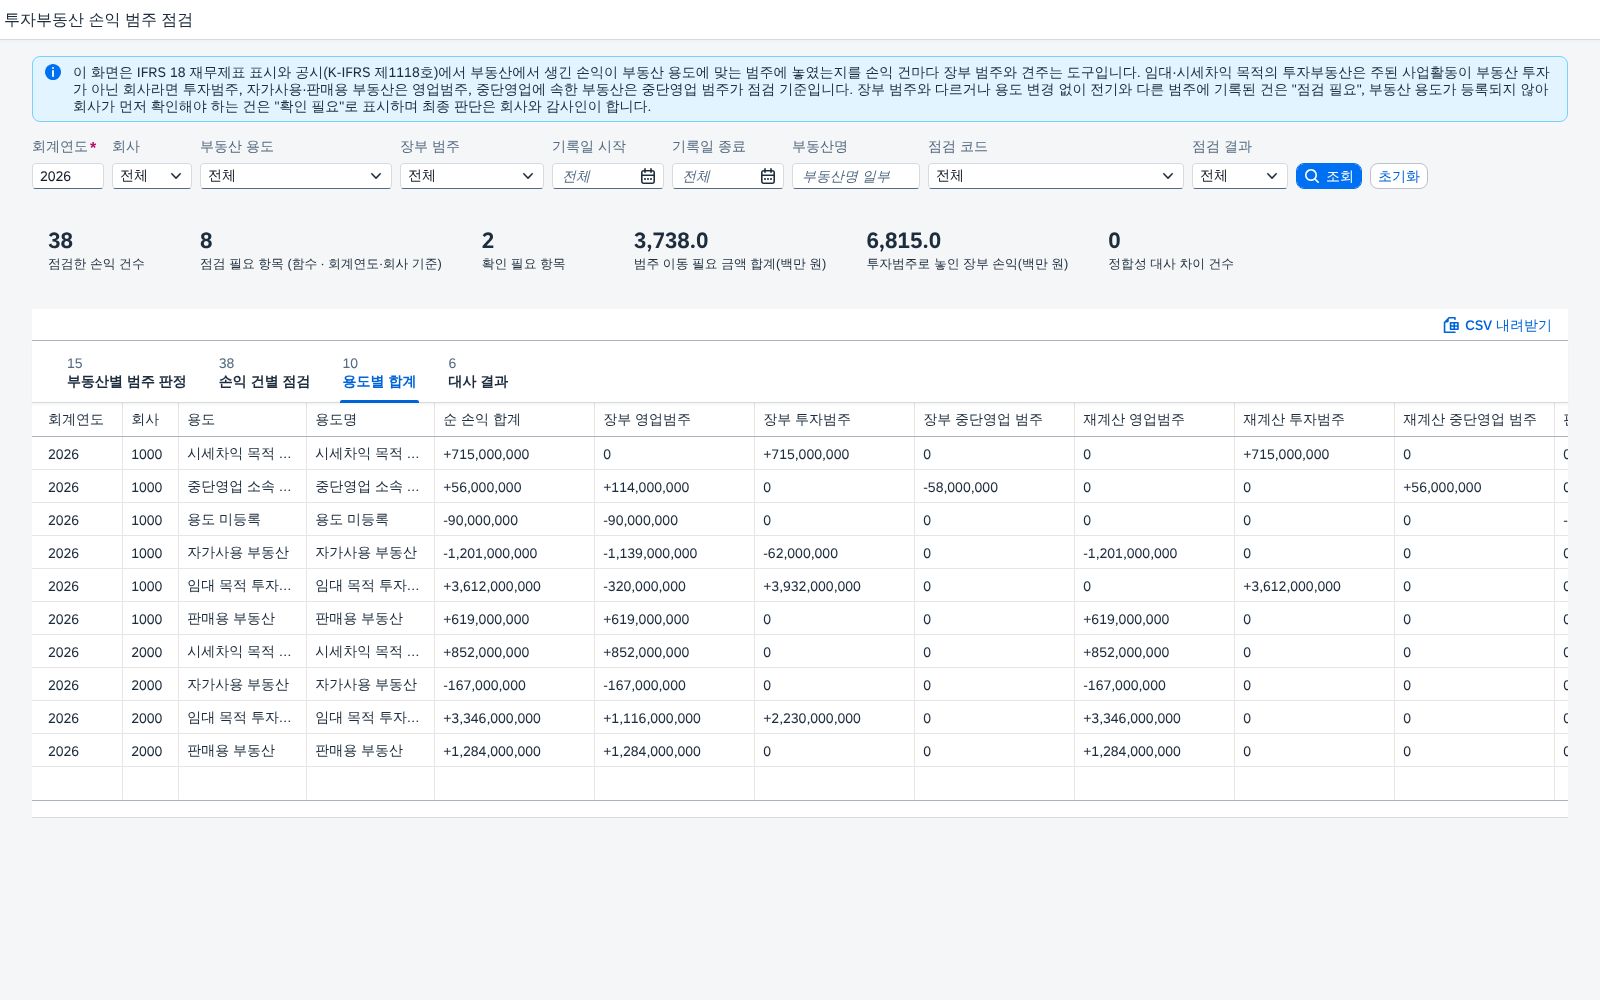Click the 부동산명 search input

pyautogui.click(x=856, y=176)
